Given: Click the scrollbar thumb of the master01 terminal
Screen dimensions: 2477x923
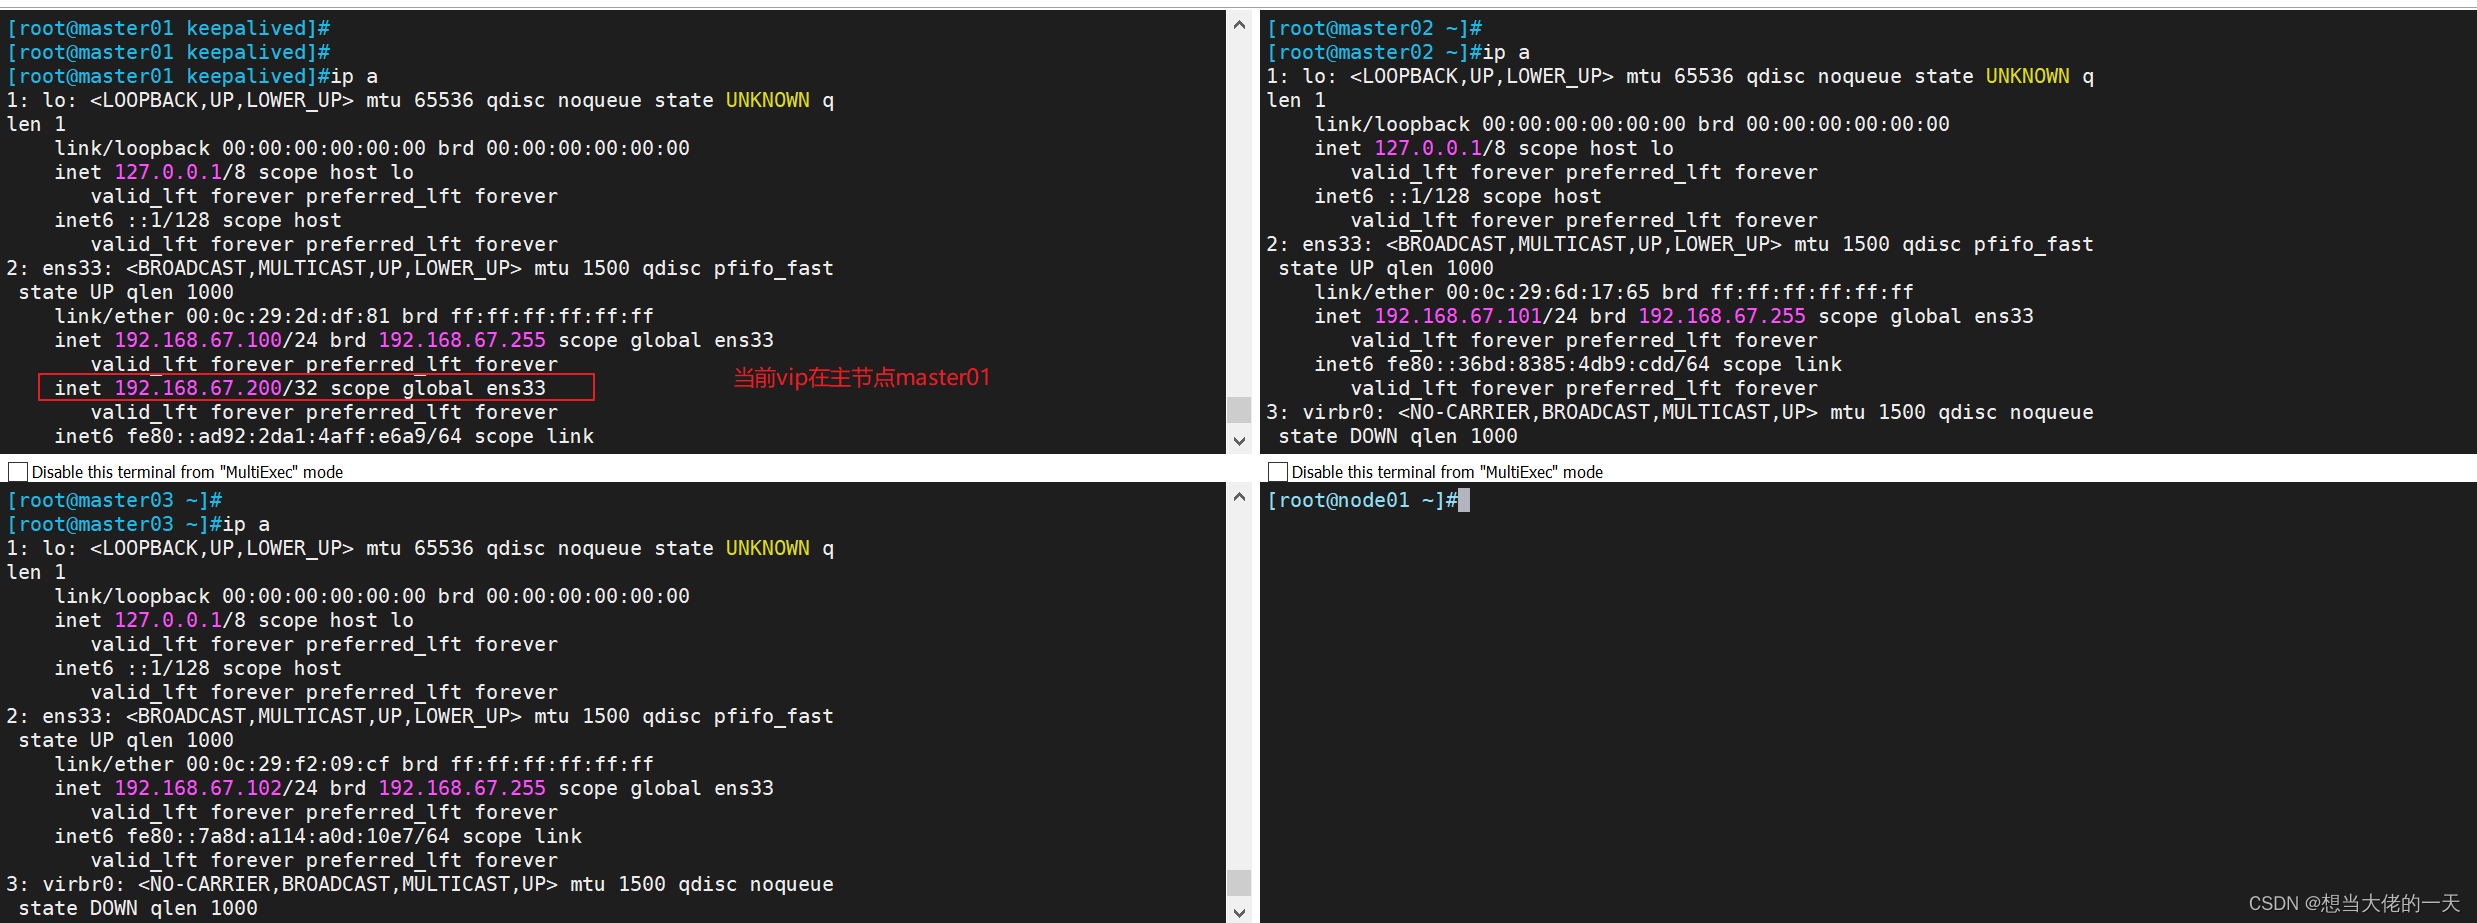Looking at the screenshot, I should [1239, 410].
